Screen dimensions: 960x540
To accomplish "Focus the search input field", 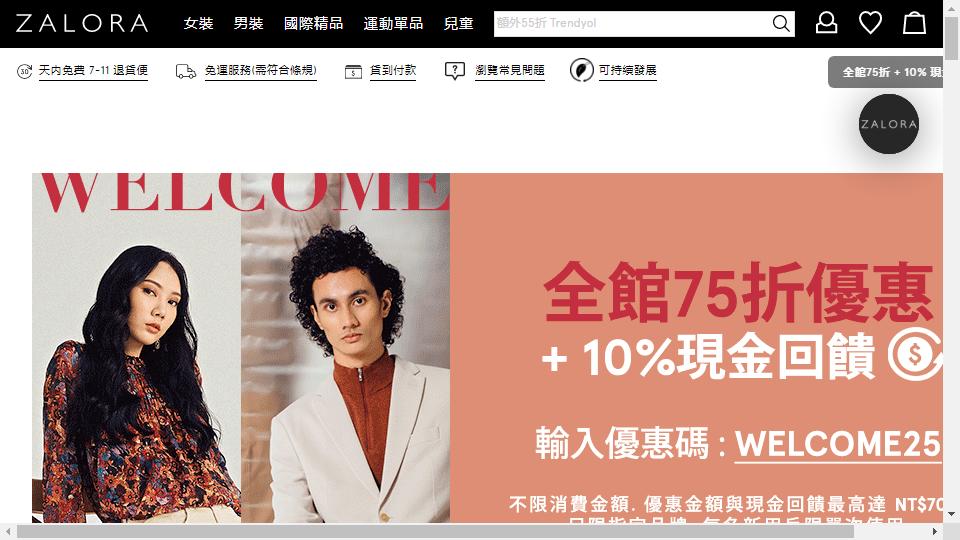I will pos(632,23).
